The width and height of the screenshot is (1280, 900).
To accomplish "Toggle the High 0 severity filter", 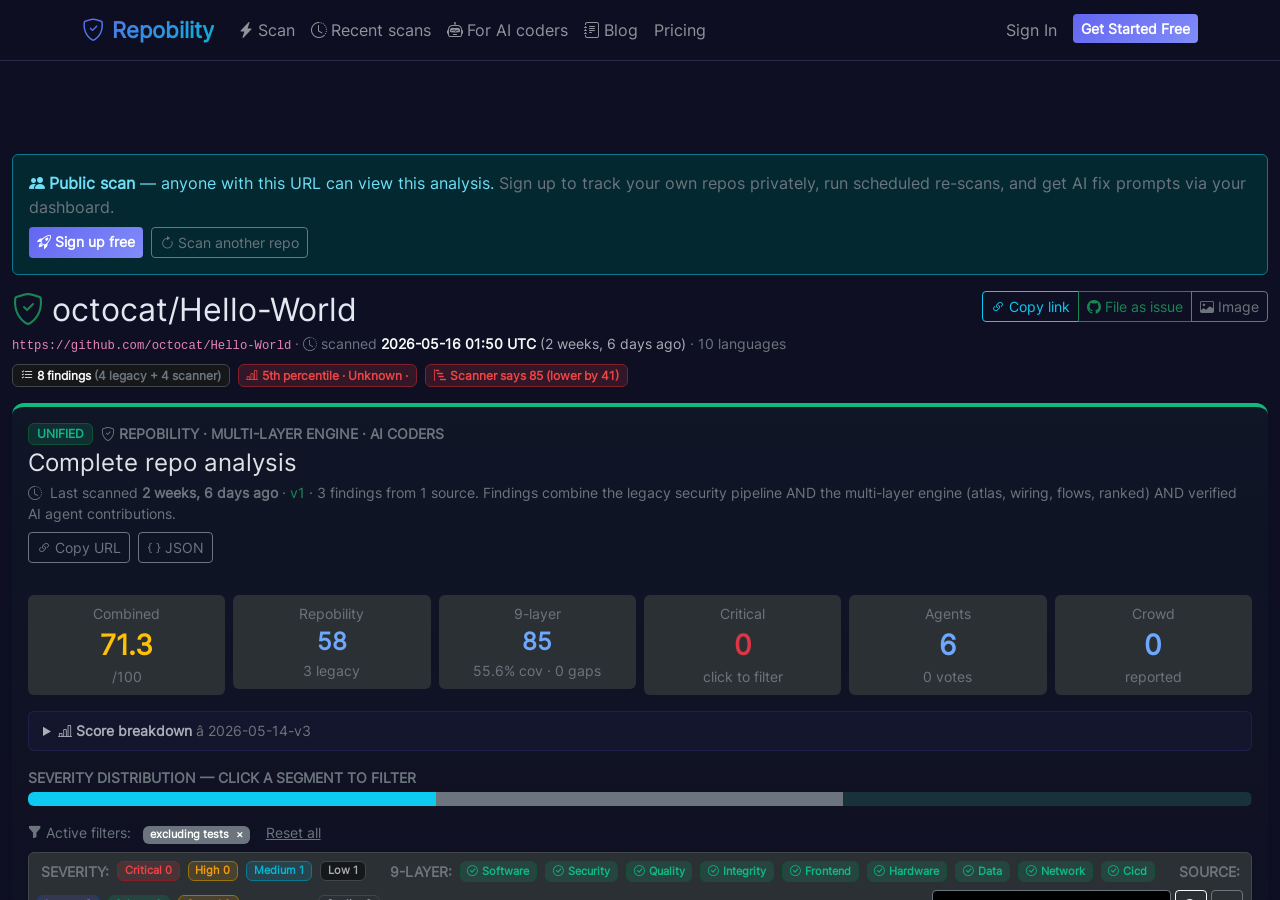I will (x=213, y=871).
